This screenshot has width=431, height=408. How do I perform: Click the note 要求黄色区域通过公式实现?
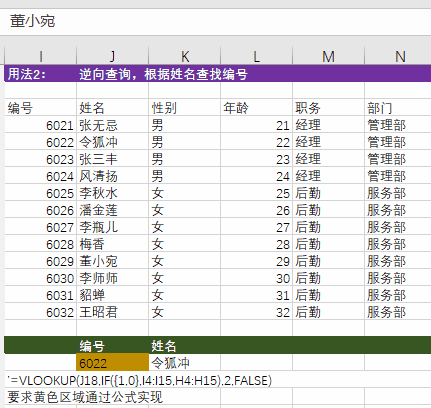85,397
